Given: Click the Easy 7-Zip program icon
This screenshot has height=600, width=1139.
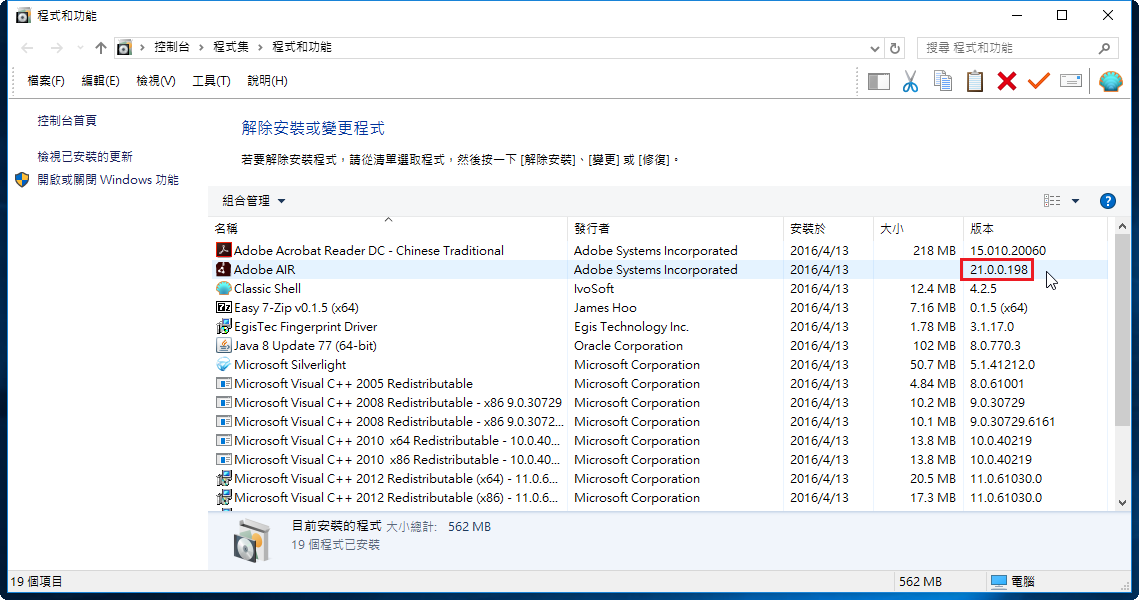Looking at the screenshot, I should (224, 307).
